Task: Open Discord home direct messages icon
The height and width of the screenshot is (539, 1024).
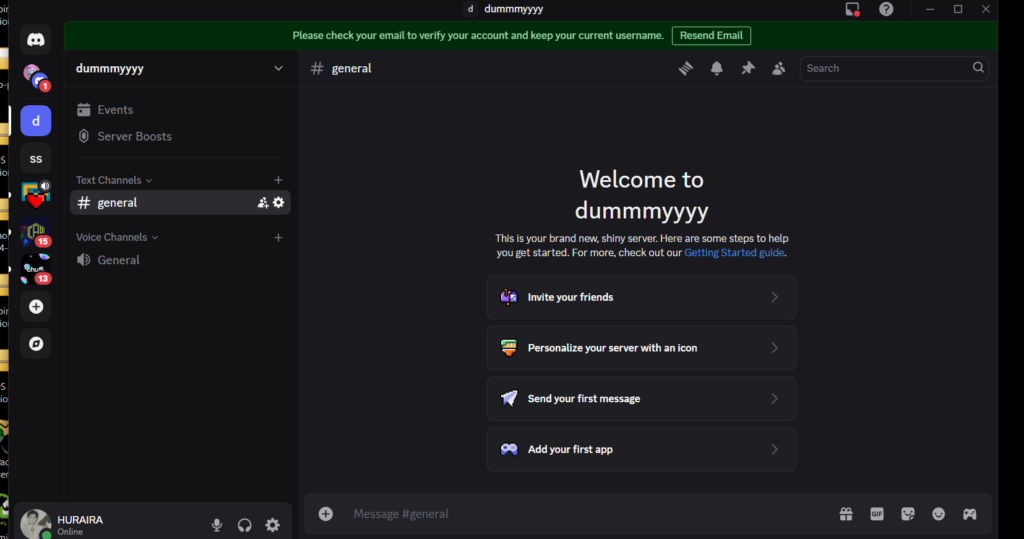Action: [x=36, y=41]
